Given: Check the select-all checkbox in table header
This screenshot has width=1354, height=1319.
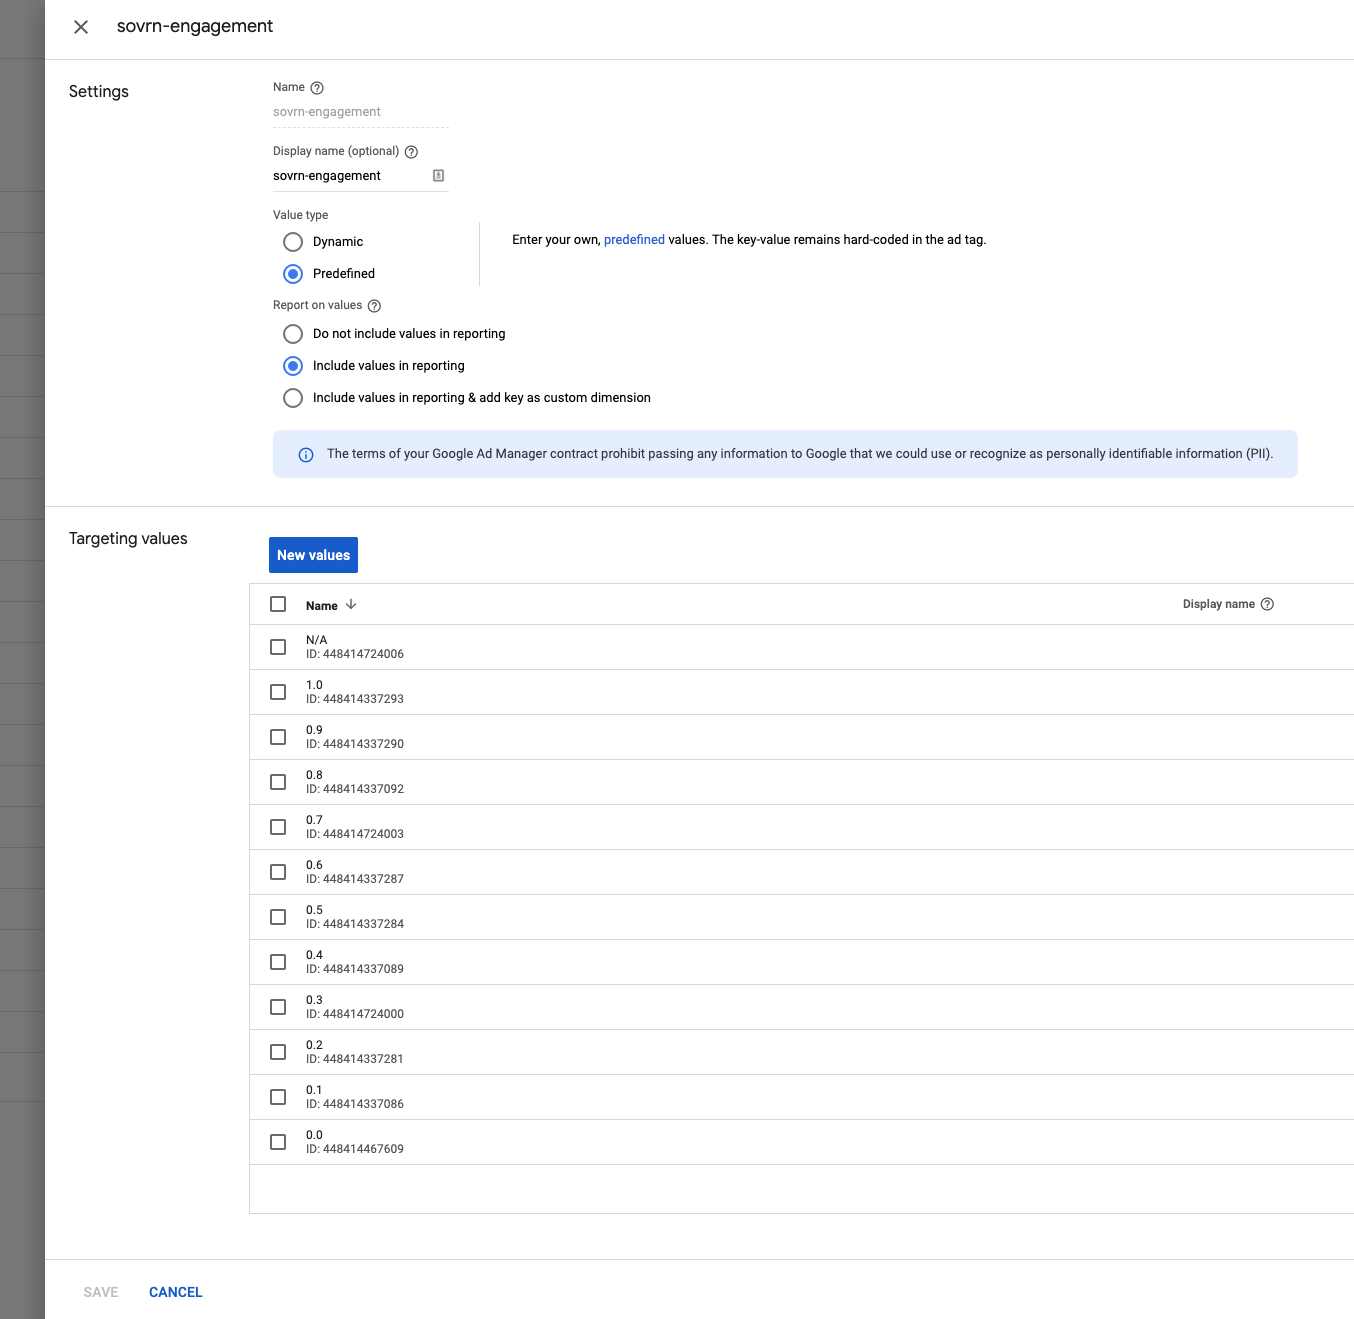Looking at the screenshot, I should pyautogui.click(x=278, y=604).
